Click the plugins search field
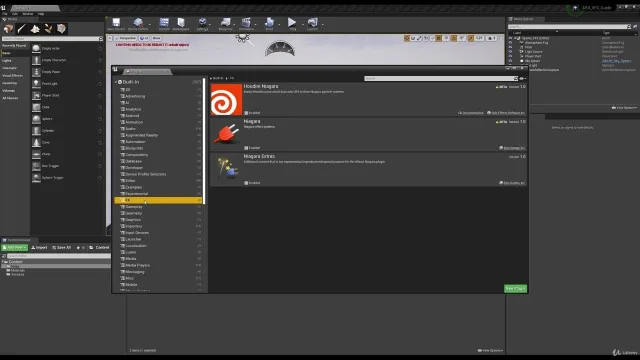Screen dimensions: 640x360 (x=441, y=78)
